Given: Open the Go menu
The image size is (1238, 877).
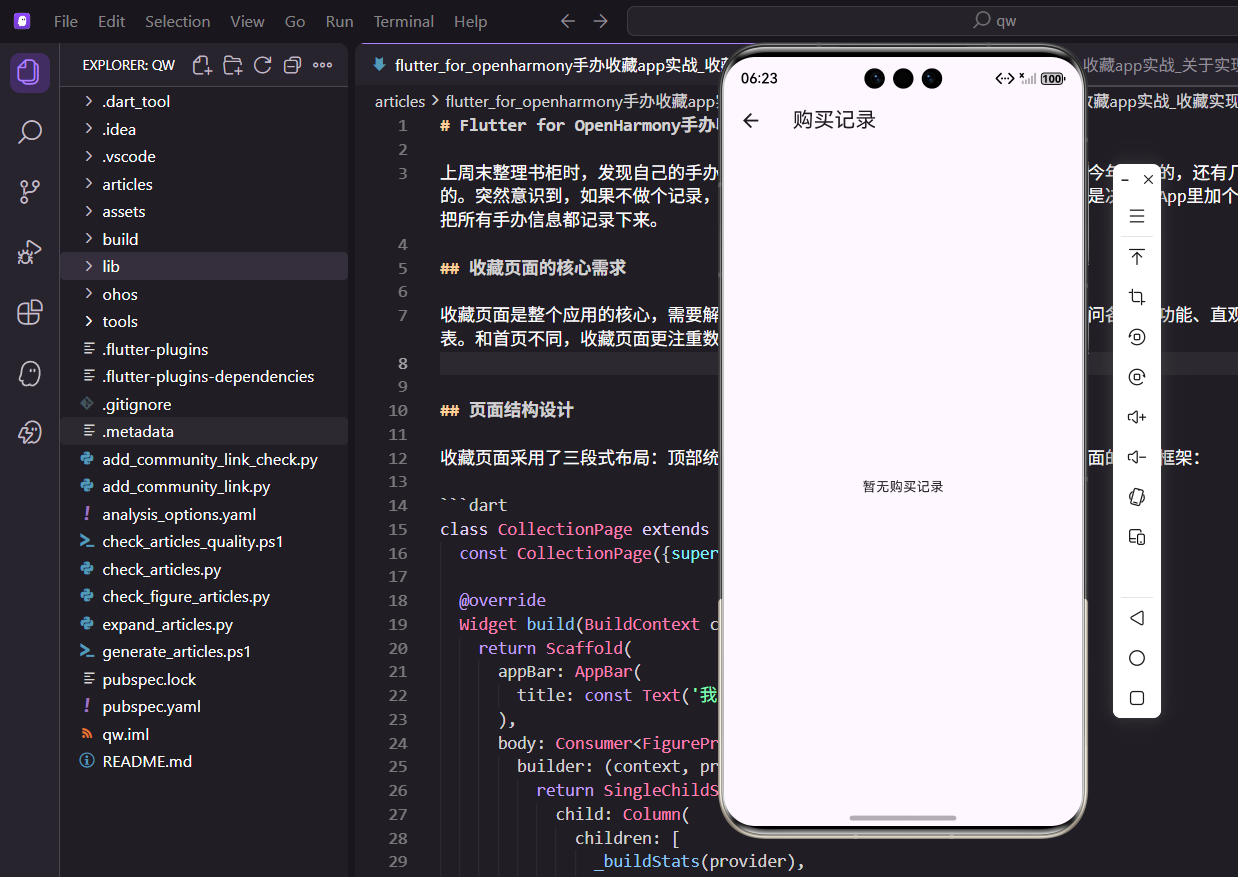Looking at the screenshot, I should [295, 21].
